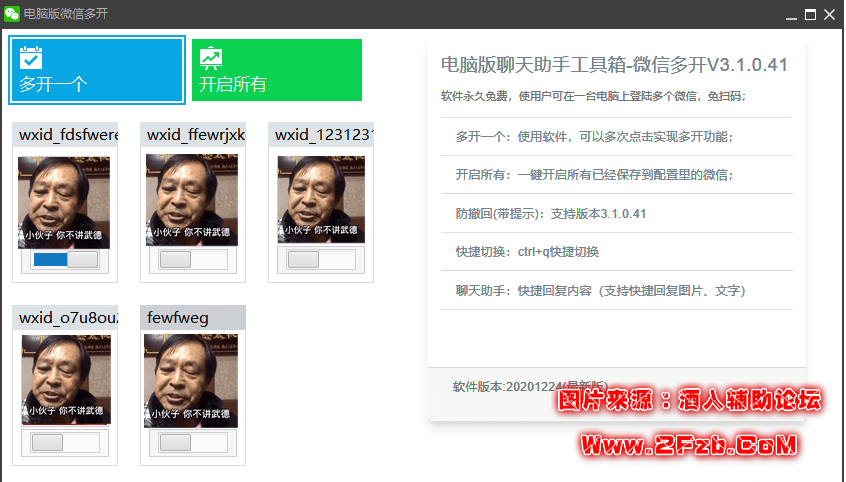This screenshot has width=846, height=482.
Task: Click the 电脑版微信多开 window title text
Action: pyautogui.click(x=66, y=13)
